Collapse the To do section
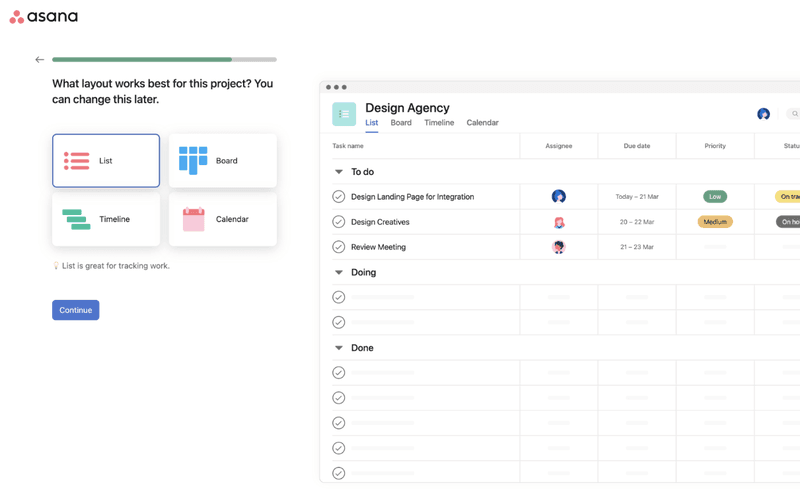This screenshot has width=800, height=496. pos(339,172)
